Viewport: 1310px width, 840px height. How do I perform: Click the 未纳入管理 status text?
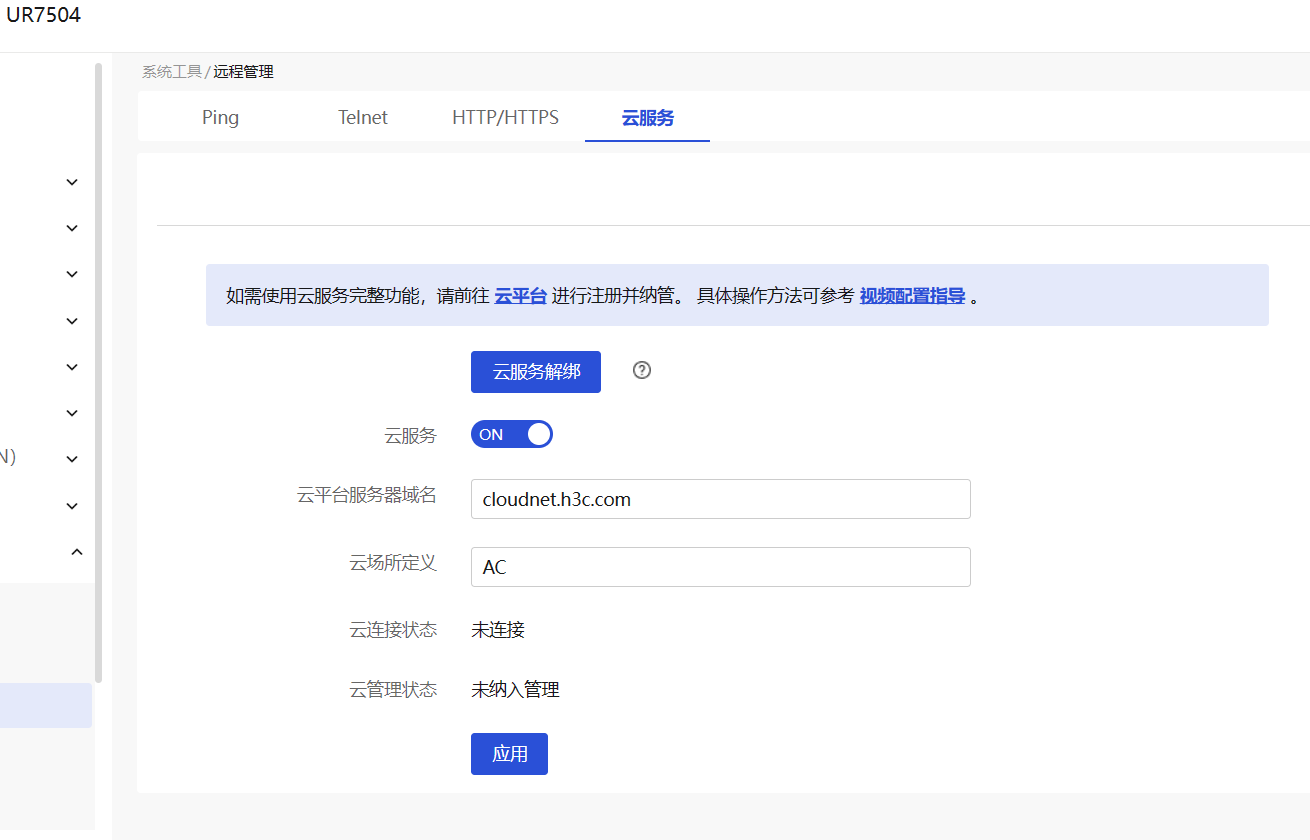click(515, 690)
